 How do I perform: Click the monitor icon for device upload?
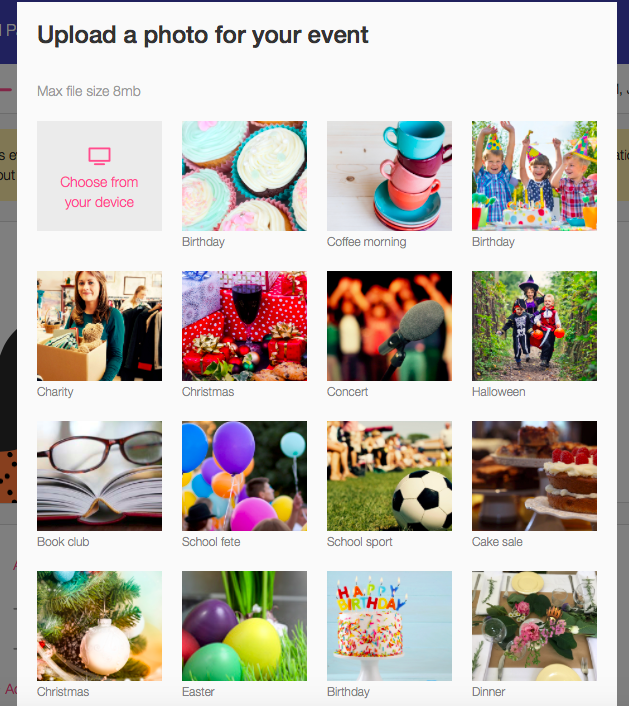point(100,156)
